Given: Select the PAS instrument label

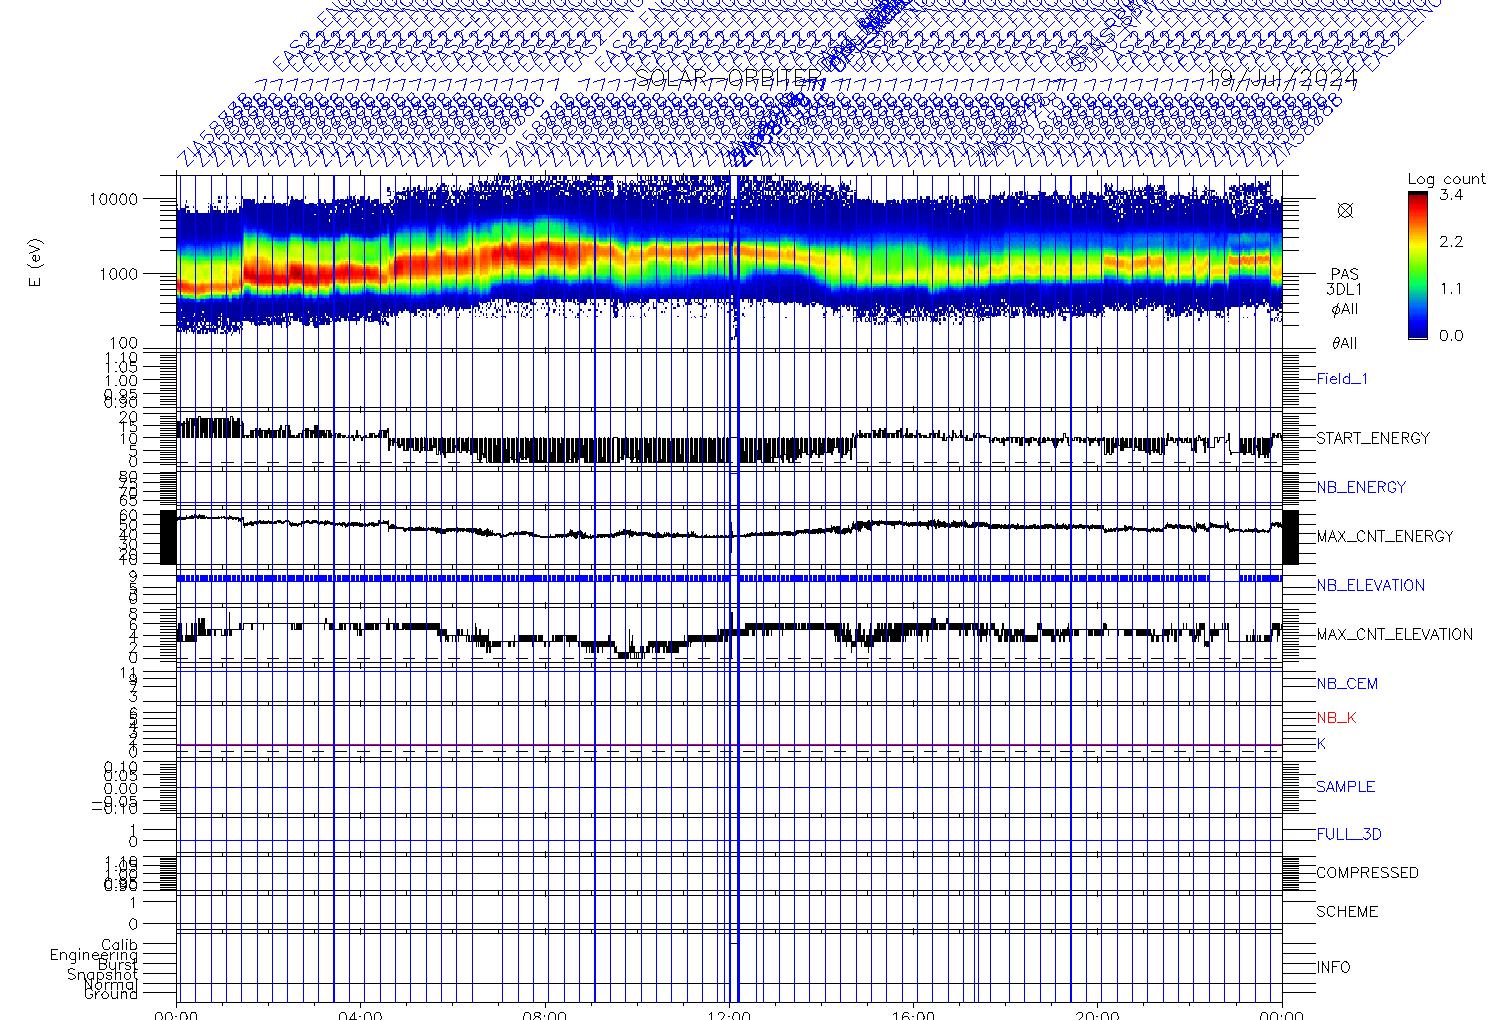Looking at the screenshot, I should [1345, 274].
